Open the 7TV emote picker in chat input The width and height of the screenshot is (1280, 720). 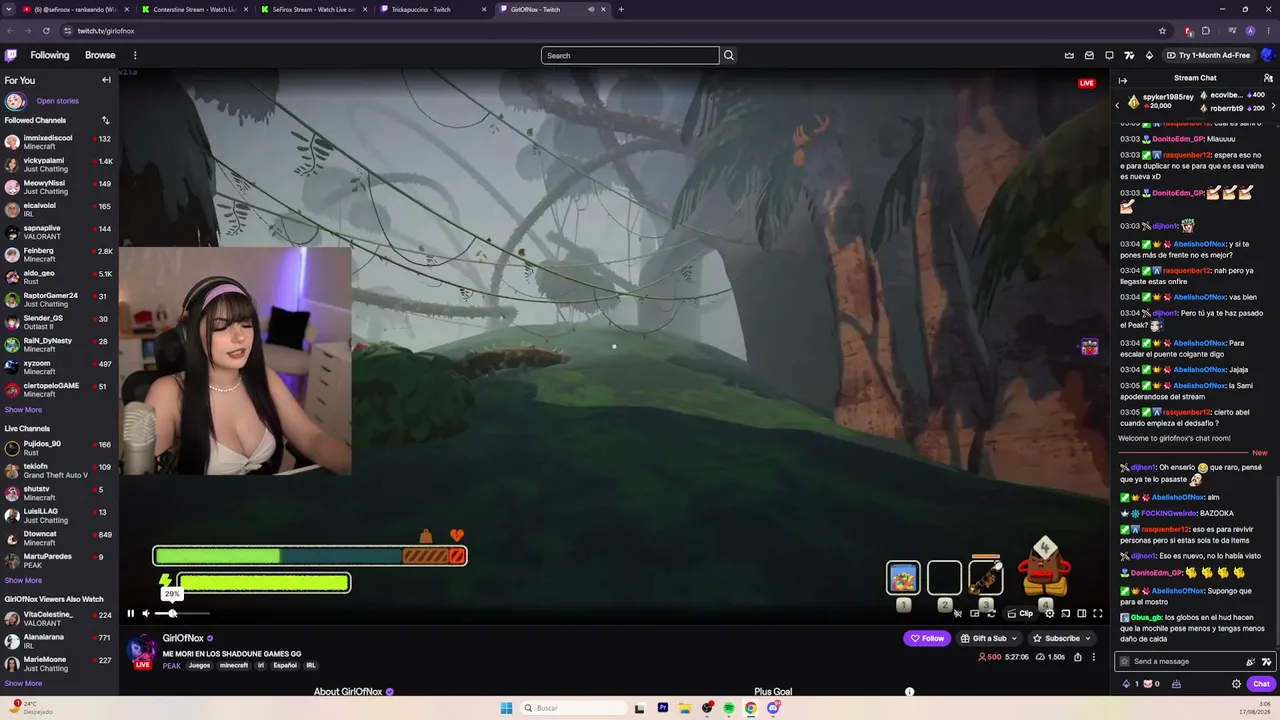(1266, 661)
